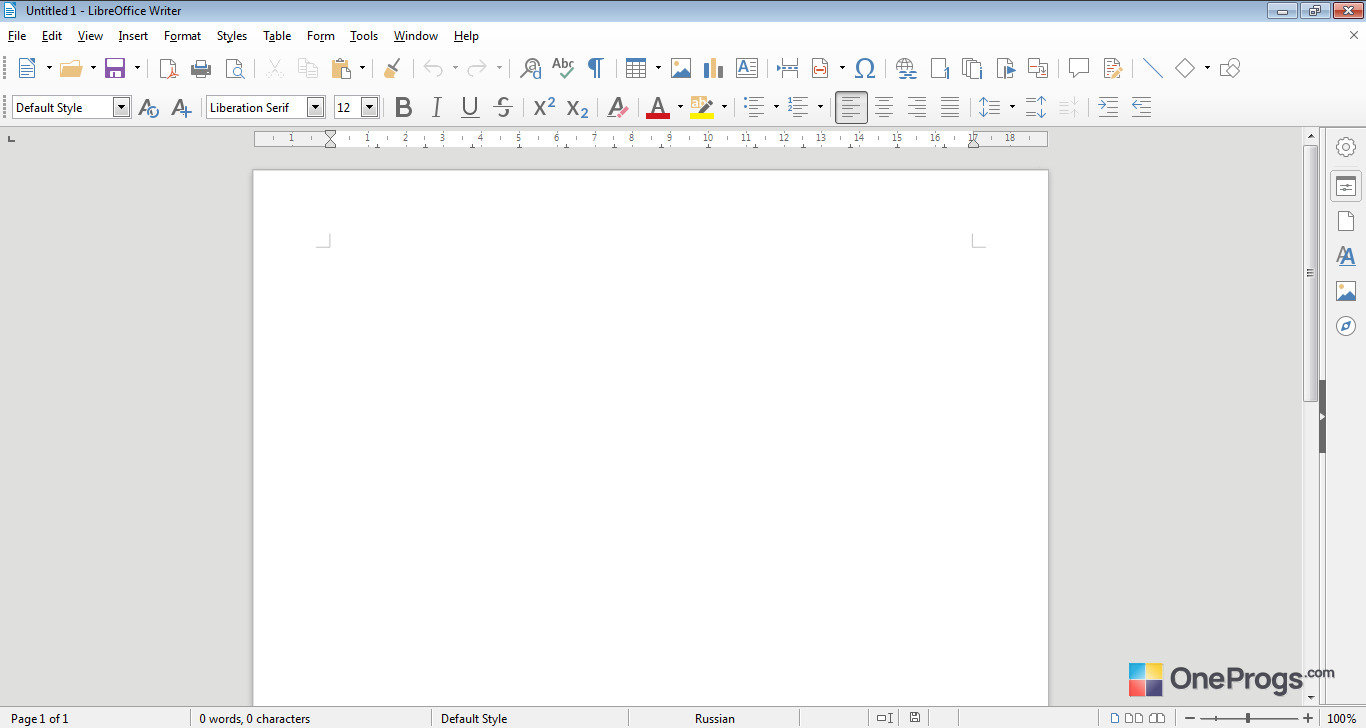
Task: Open the sidebar Properties deck
Action: tap(1346, 186)
